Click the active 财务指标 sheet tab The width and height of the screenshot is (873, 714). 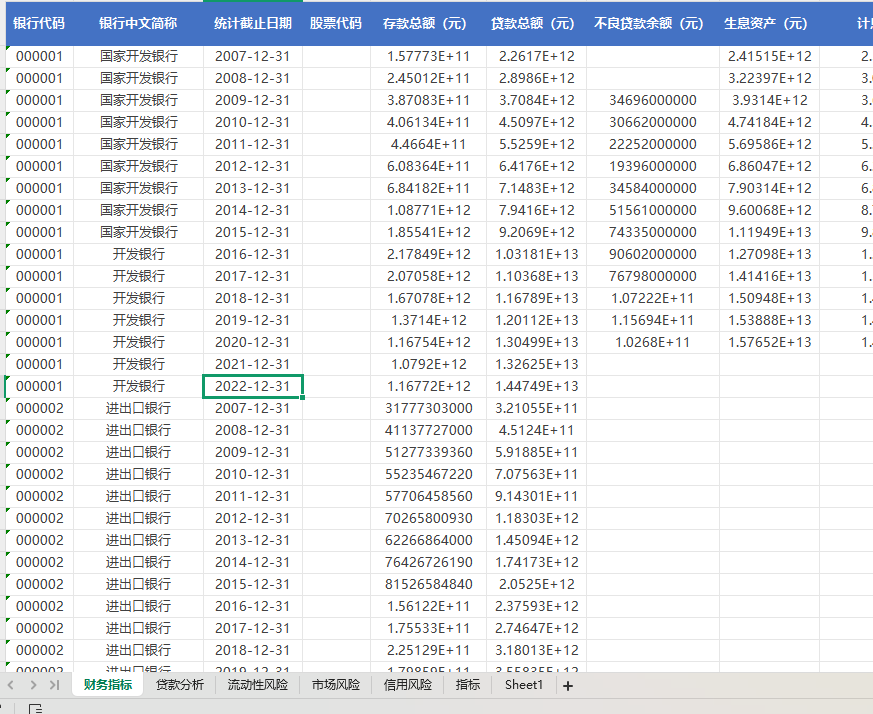pos(107,684)
